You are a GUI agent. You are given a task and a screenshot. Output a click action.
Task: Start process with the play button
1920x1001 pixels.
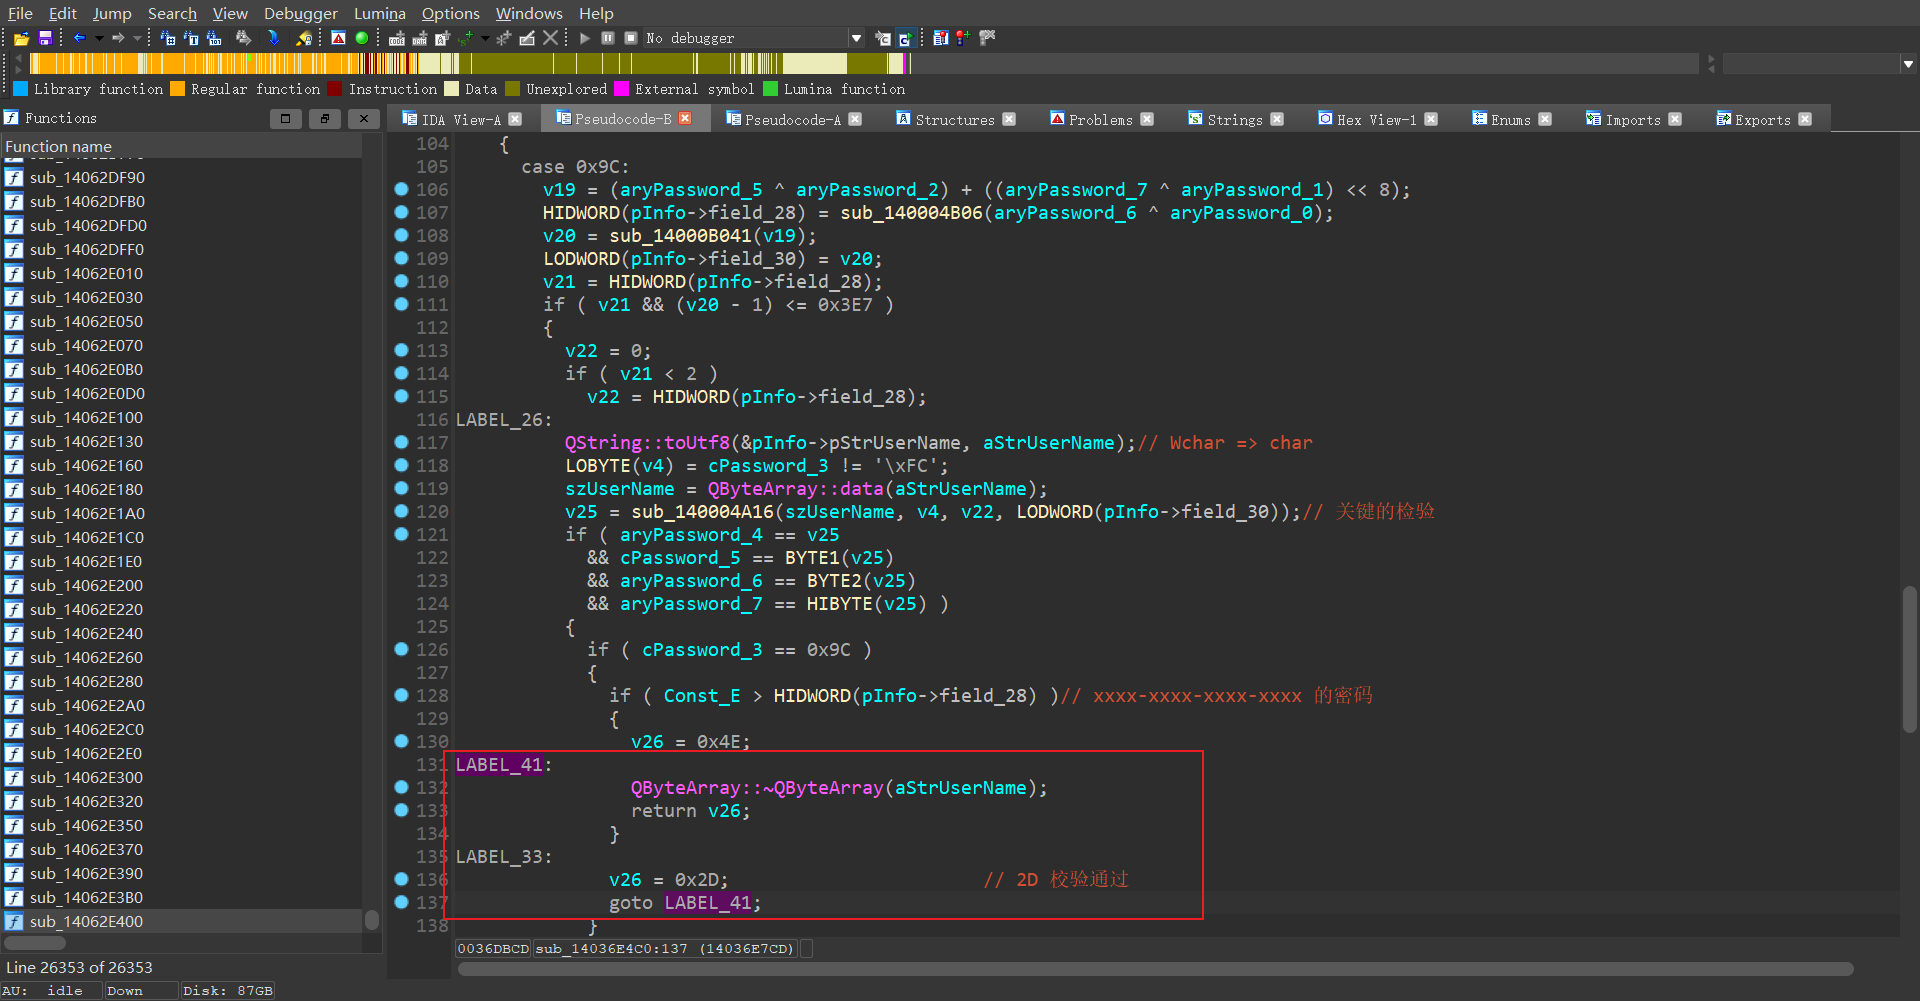point(585,38)
